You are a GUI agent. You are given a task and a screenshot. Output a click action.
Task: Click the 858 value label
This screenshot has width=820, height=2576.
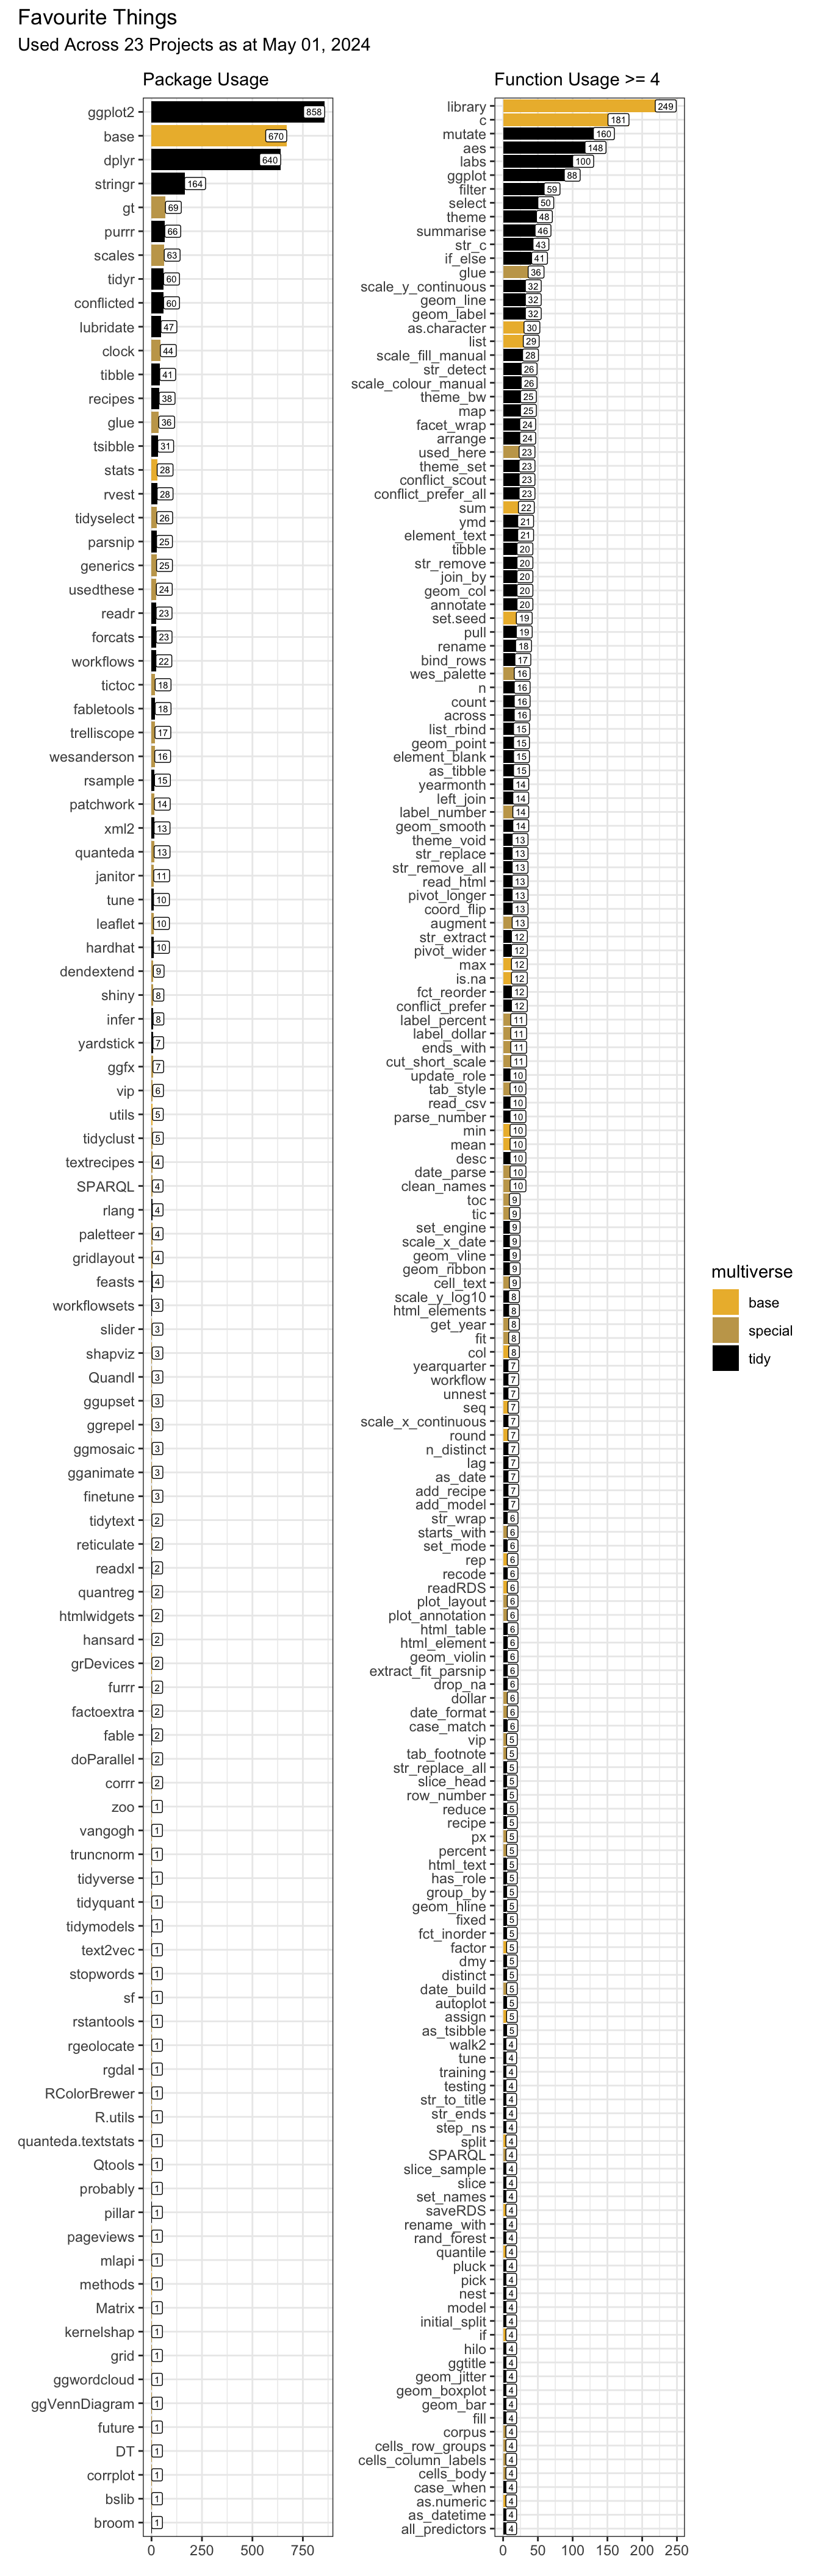pyautogui.click(x=314, y=112)
